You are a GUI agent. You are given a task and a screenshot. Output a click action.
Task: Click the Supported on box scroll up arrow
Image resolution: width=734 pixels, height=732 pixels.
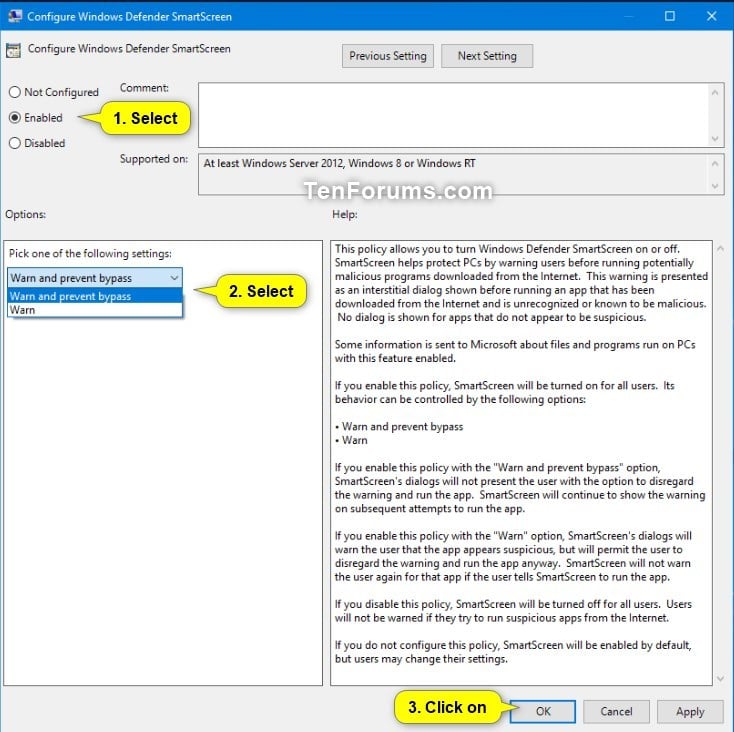tap(715, 163)
